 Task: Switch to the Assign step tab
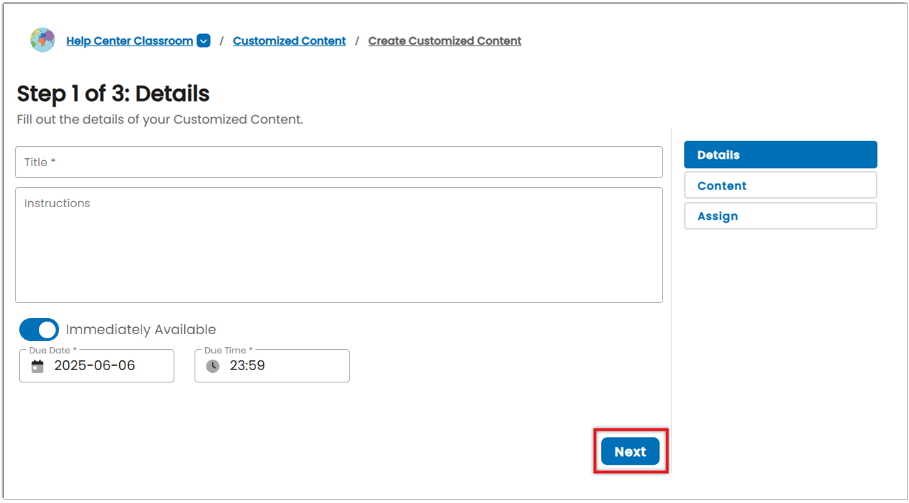tap(780, 216)
